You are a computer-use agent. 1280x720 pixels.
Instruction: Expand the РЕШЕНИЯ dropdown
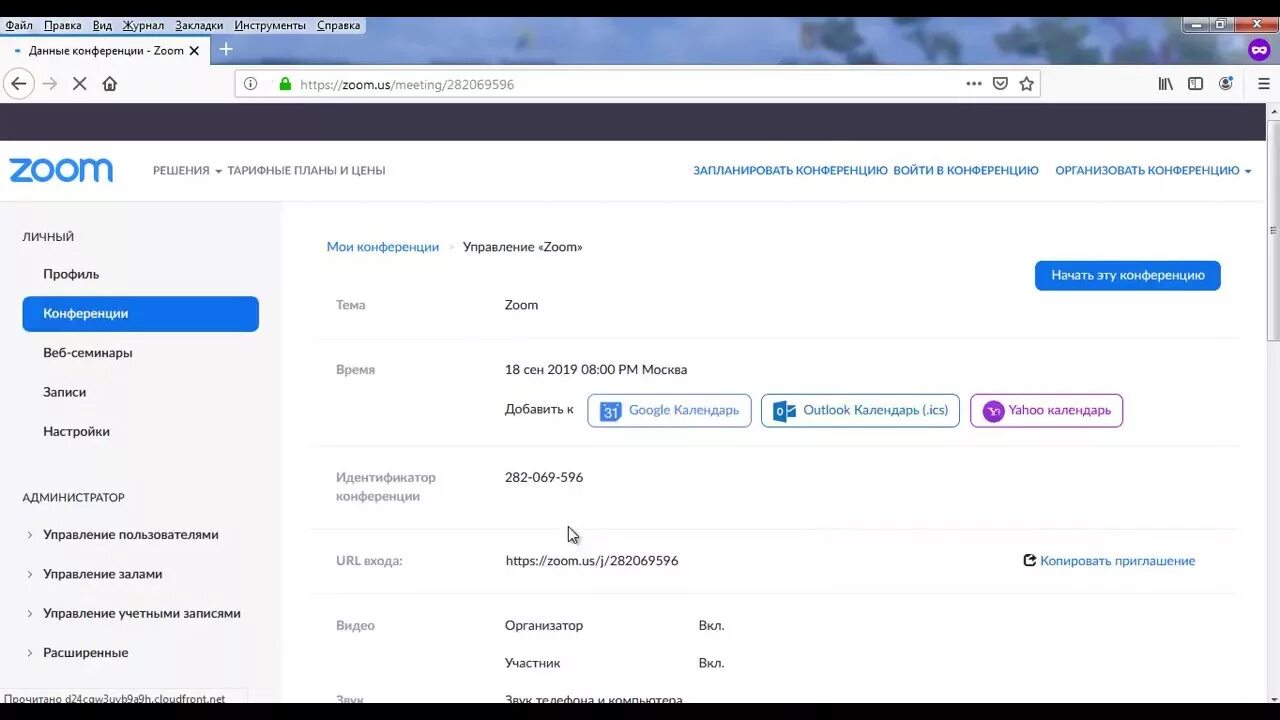click(x=187, y=171)
